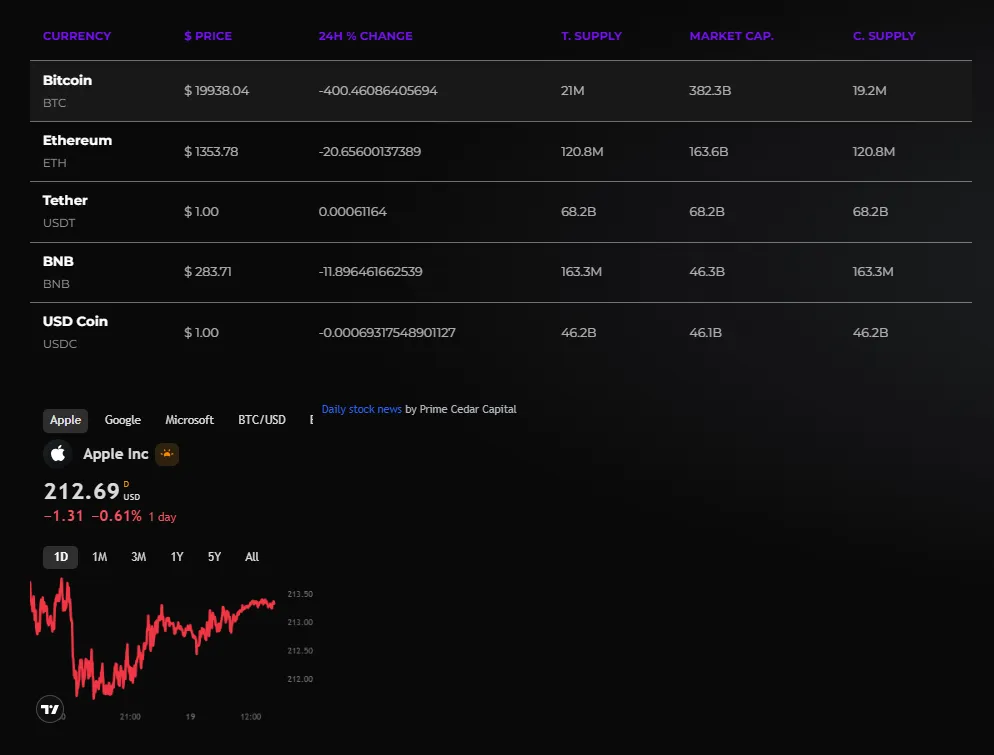Choose the 3M time range
994x755 pixels.
click(138, 557)
